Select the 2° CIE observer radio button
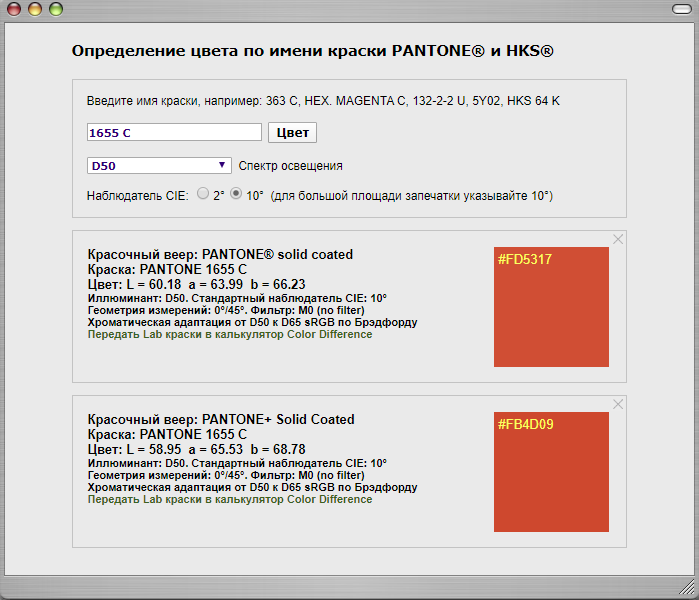The image size is (699, 600). click(203, 193)
